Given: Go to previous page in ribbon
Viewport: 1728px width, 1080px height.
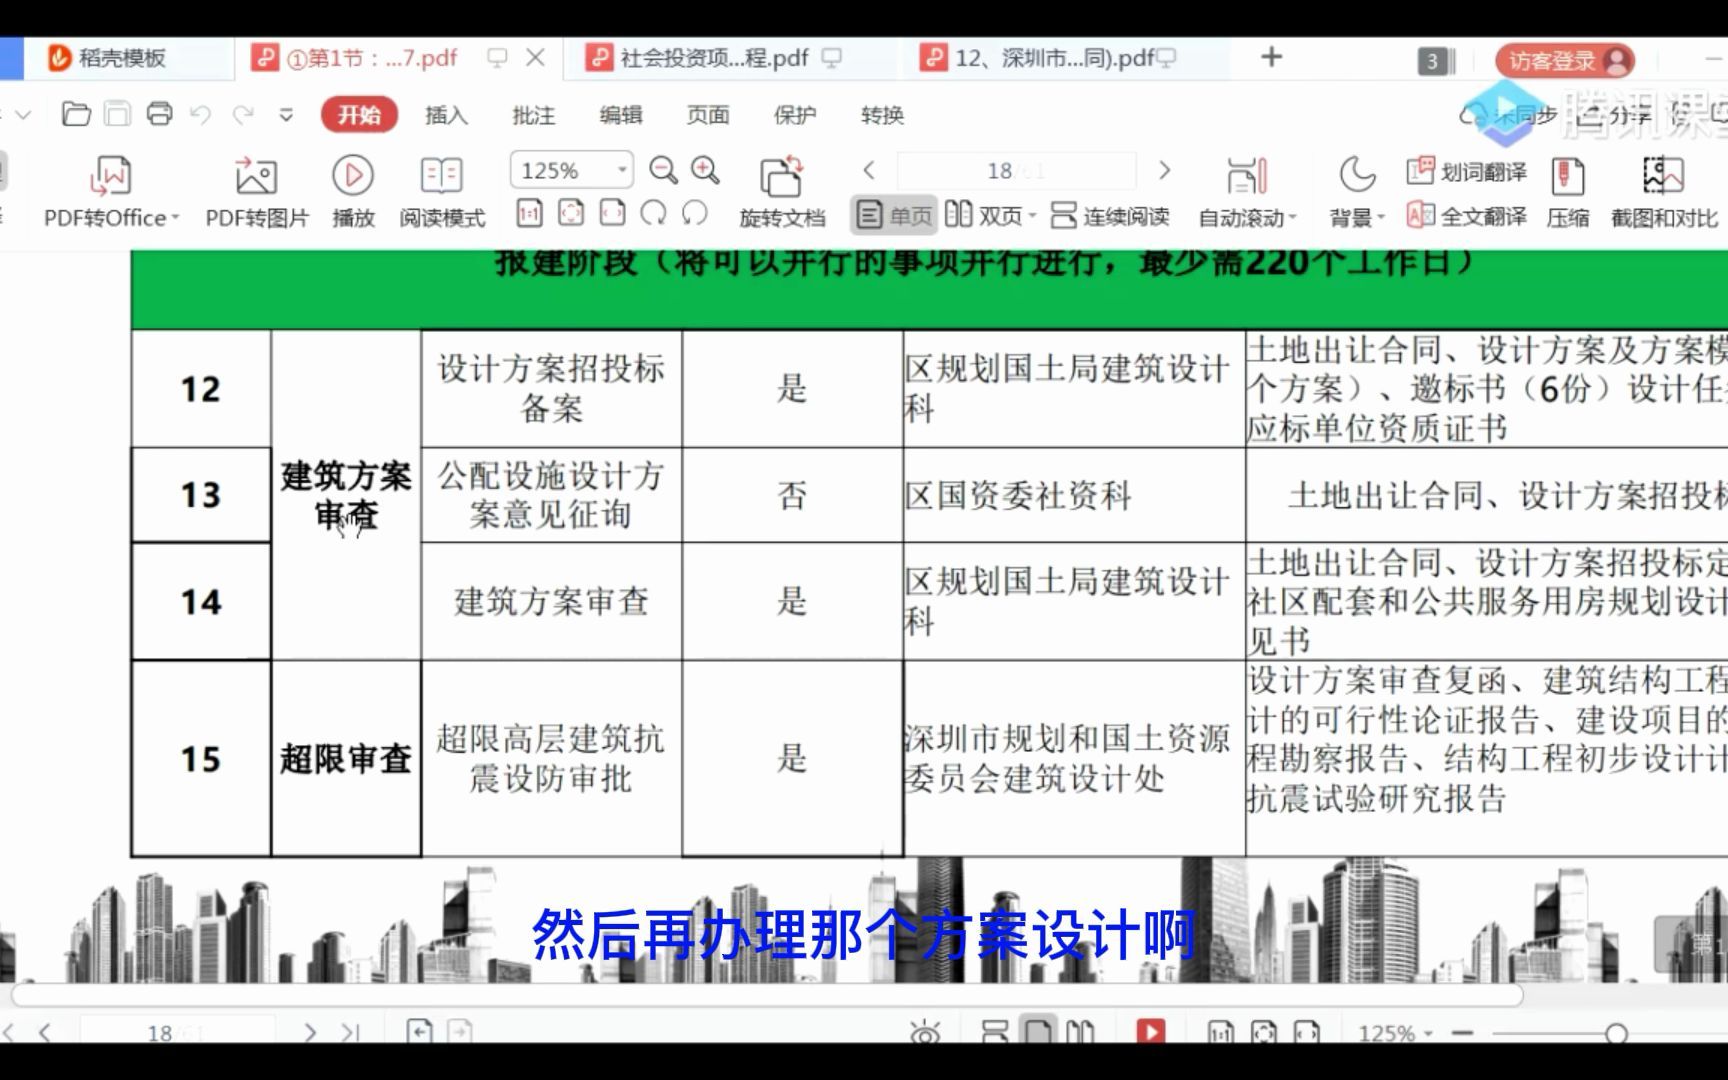Looking at the screenshot, I should tap(869, 171).
